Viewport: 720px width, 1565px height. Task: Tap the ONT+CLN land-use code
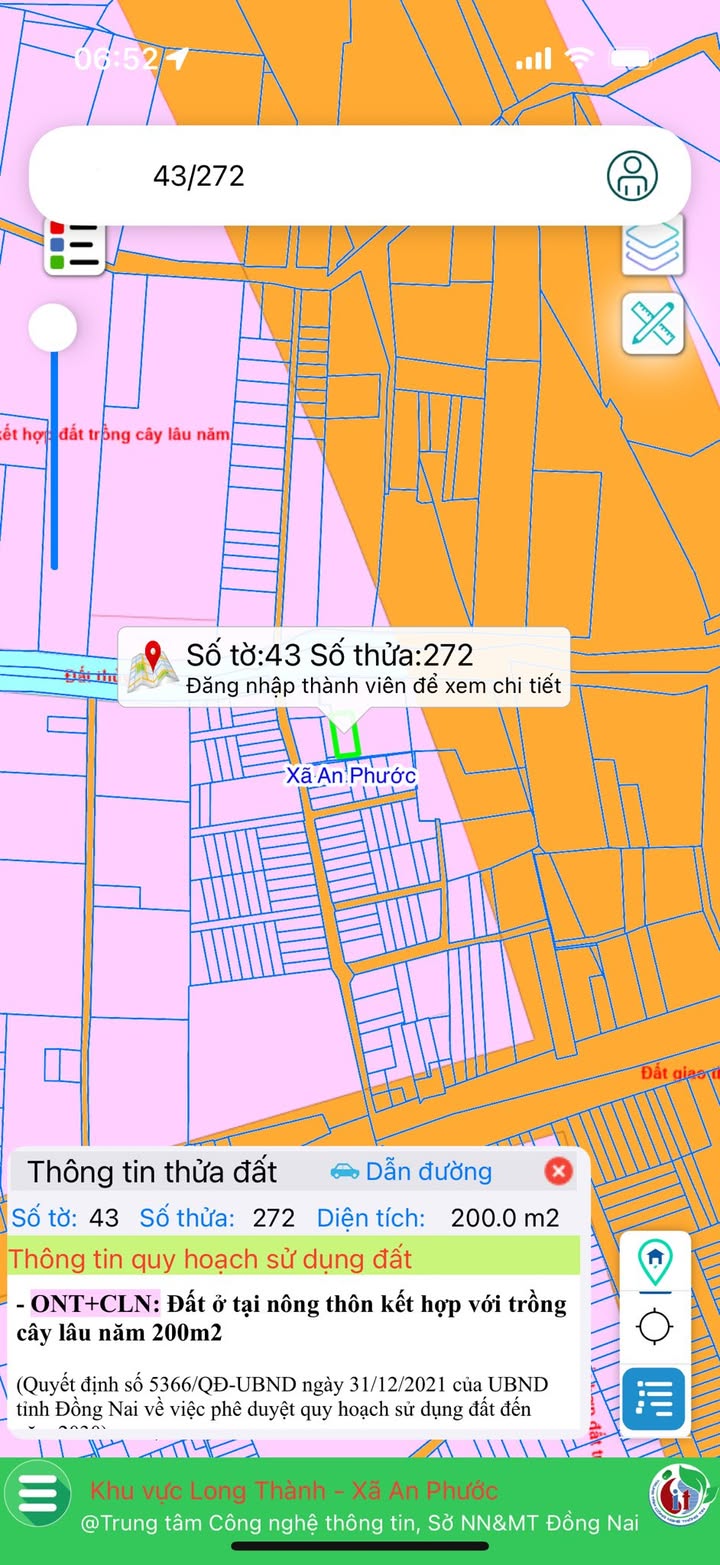[x=95, y=1304]
